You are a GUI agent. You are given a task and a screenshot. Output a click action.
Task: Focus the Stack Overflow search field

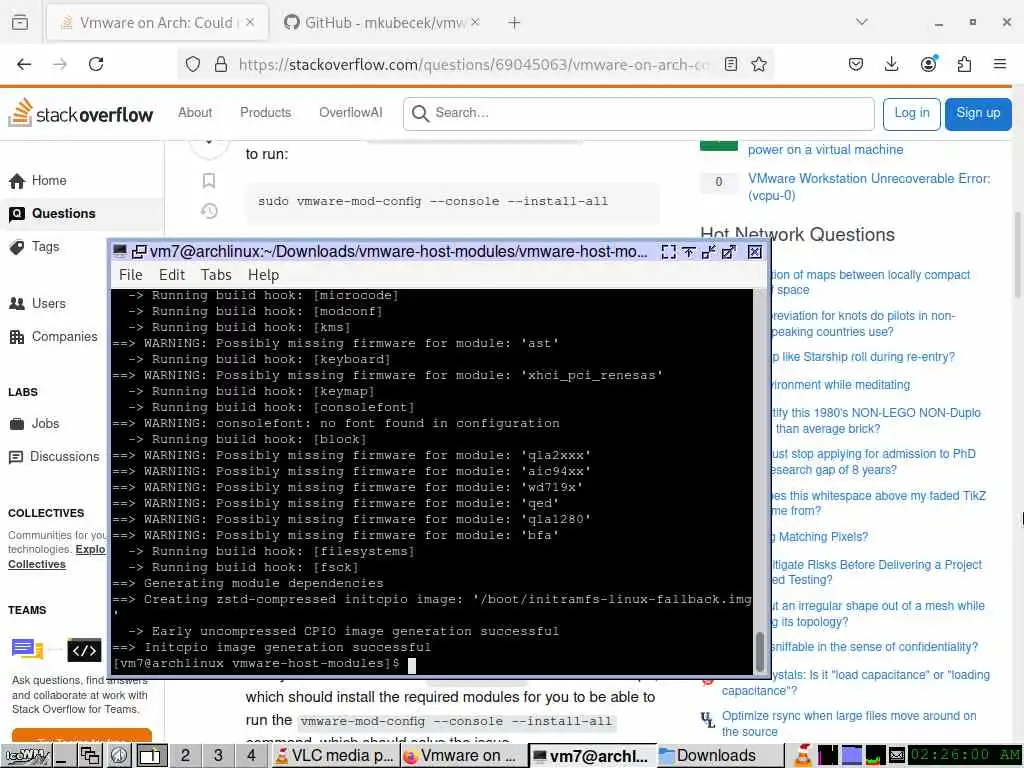[x=639, y=114]
